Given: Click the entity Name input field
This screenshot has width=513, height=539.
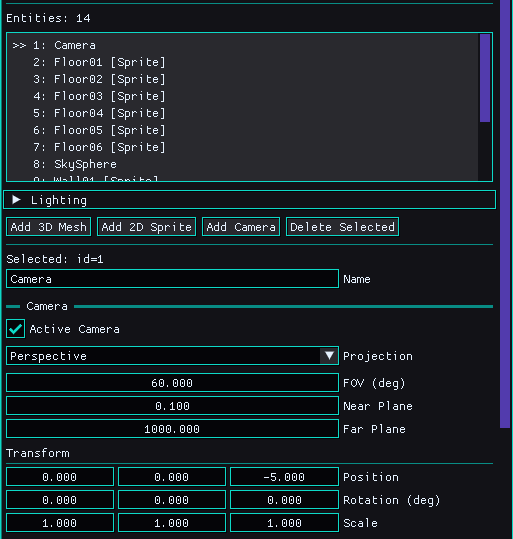Looking at the screenshot, I should tap(172, 279).
